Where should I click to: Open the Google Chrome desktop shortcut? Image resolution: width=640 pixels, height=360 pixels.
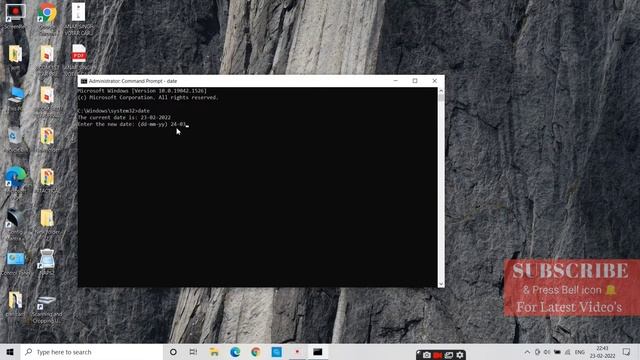(x=47, y=12)
